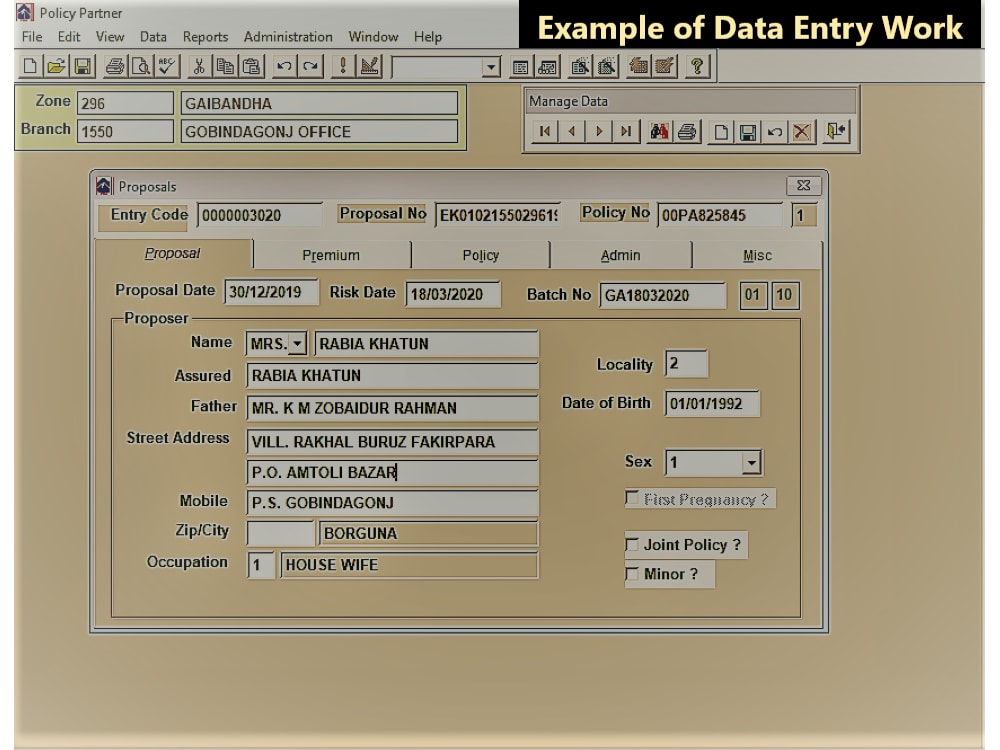Run the ABC spell check icon

coord(166,66)
